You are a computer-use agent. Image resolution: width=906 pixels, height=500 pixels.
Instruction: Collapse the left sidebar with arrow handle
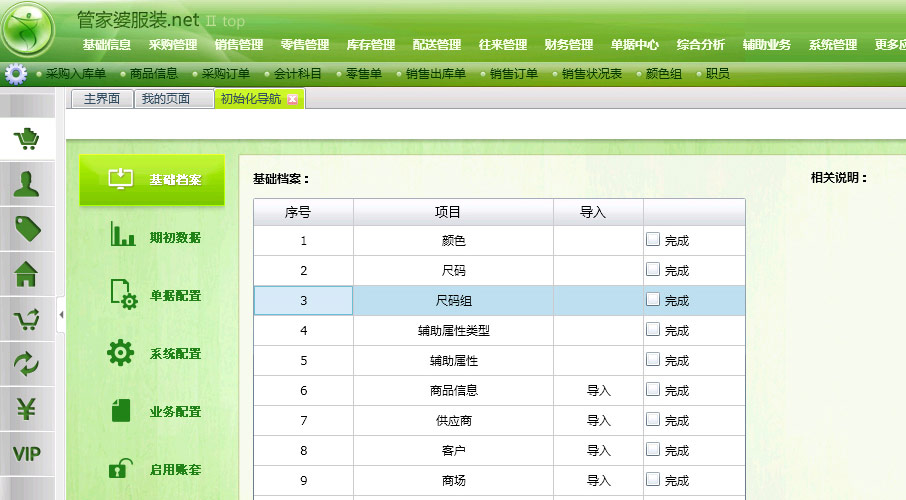click(x=61, y=315)
